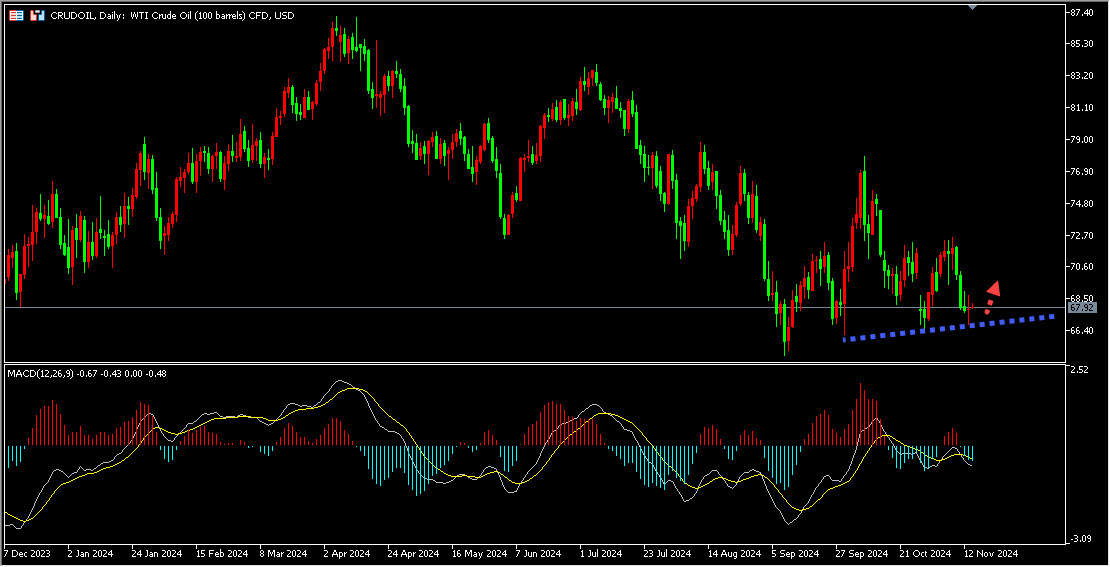Click the 66.40 price scale level
Viewport: 1110px width, 567px height.
[1083, 331]
